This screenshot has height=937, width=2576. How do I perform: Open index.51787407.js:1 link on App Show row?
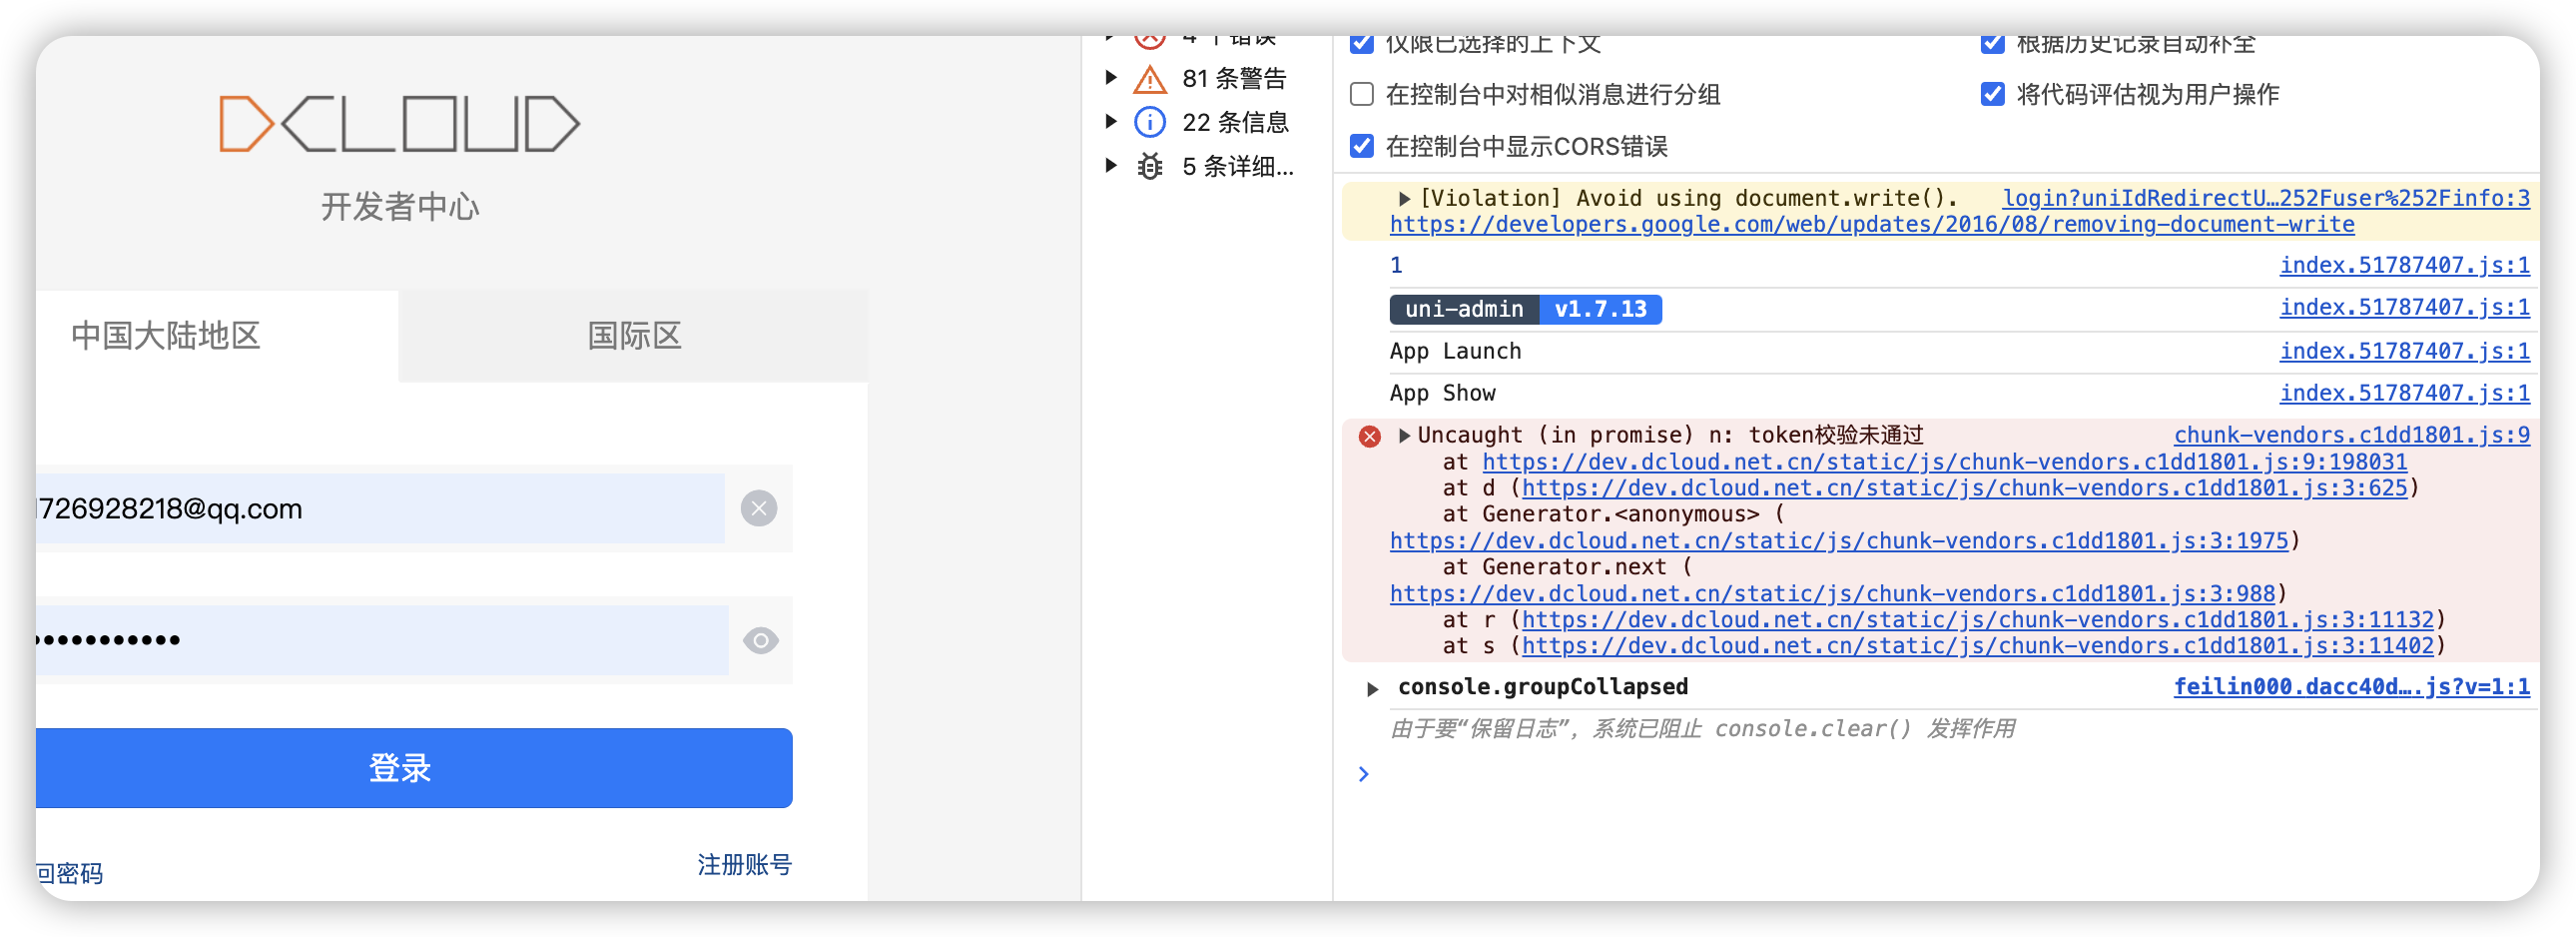(x=2405, y=393)
